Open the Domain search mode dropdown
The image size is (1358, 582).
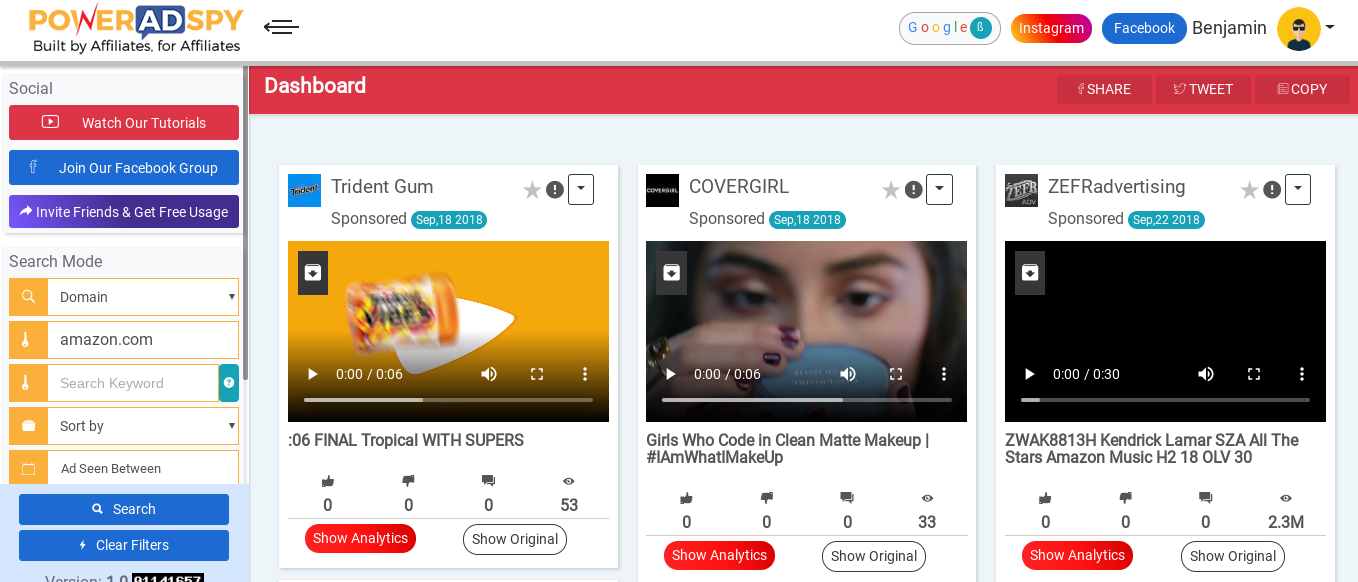click(x=143, y=297)
